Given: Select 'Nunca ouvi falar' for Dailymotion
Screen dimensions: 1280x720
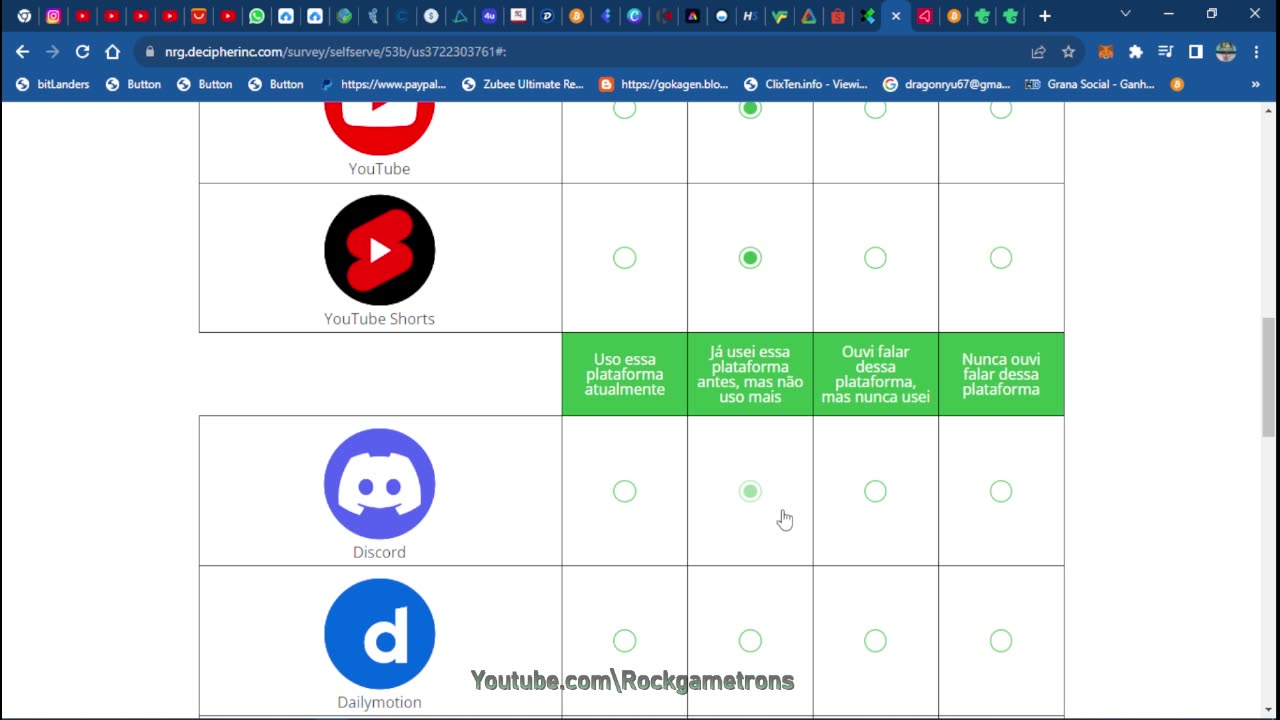Looking at the screenshot, I should (1001, 641).
